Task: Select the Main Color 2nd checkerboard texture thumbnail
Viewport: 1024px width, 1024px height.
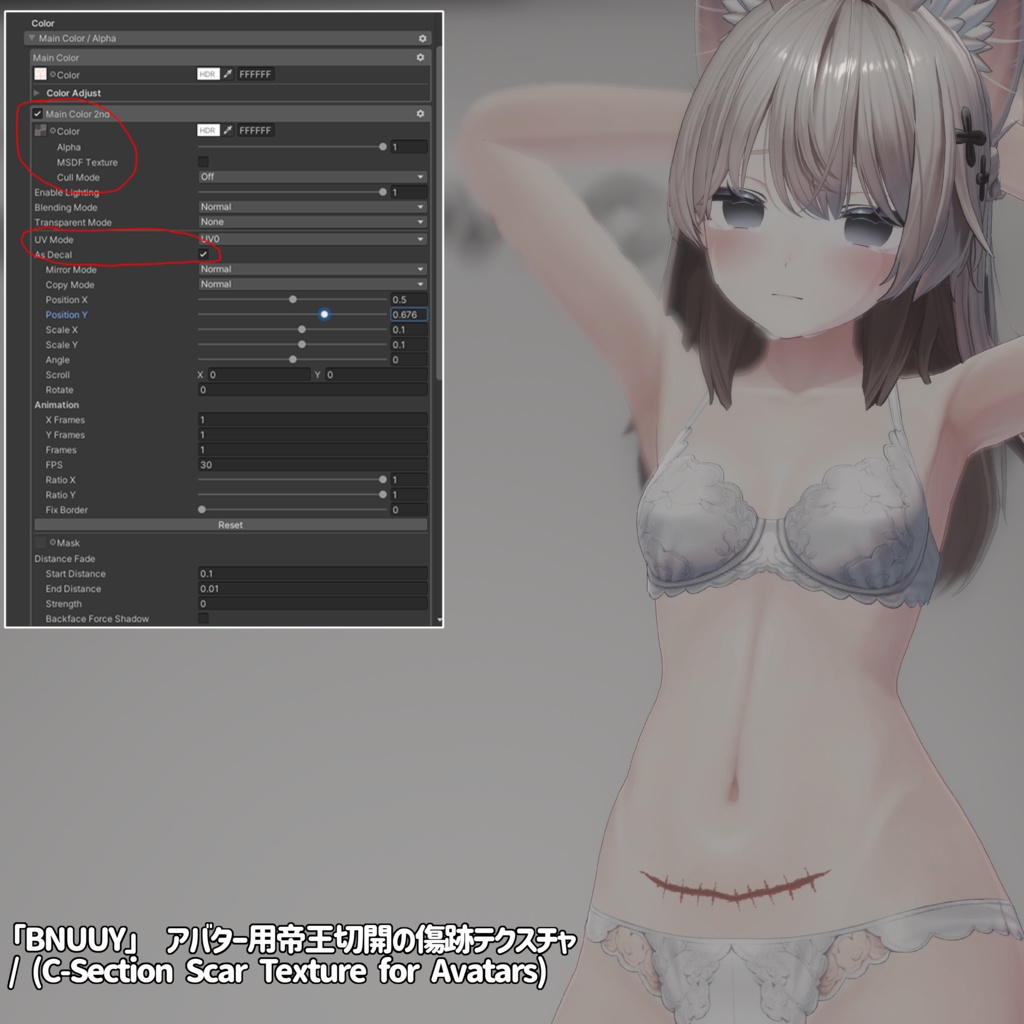Action: 40,130
